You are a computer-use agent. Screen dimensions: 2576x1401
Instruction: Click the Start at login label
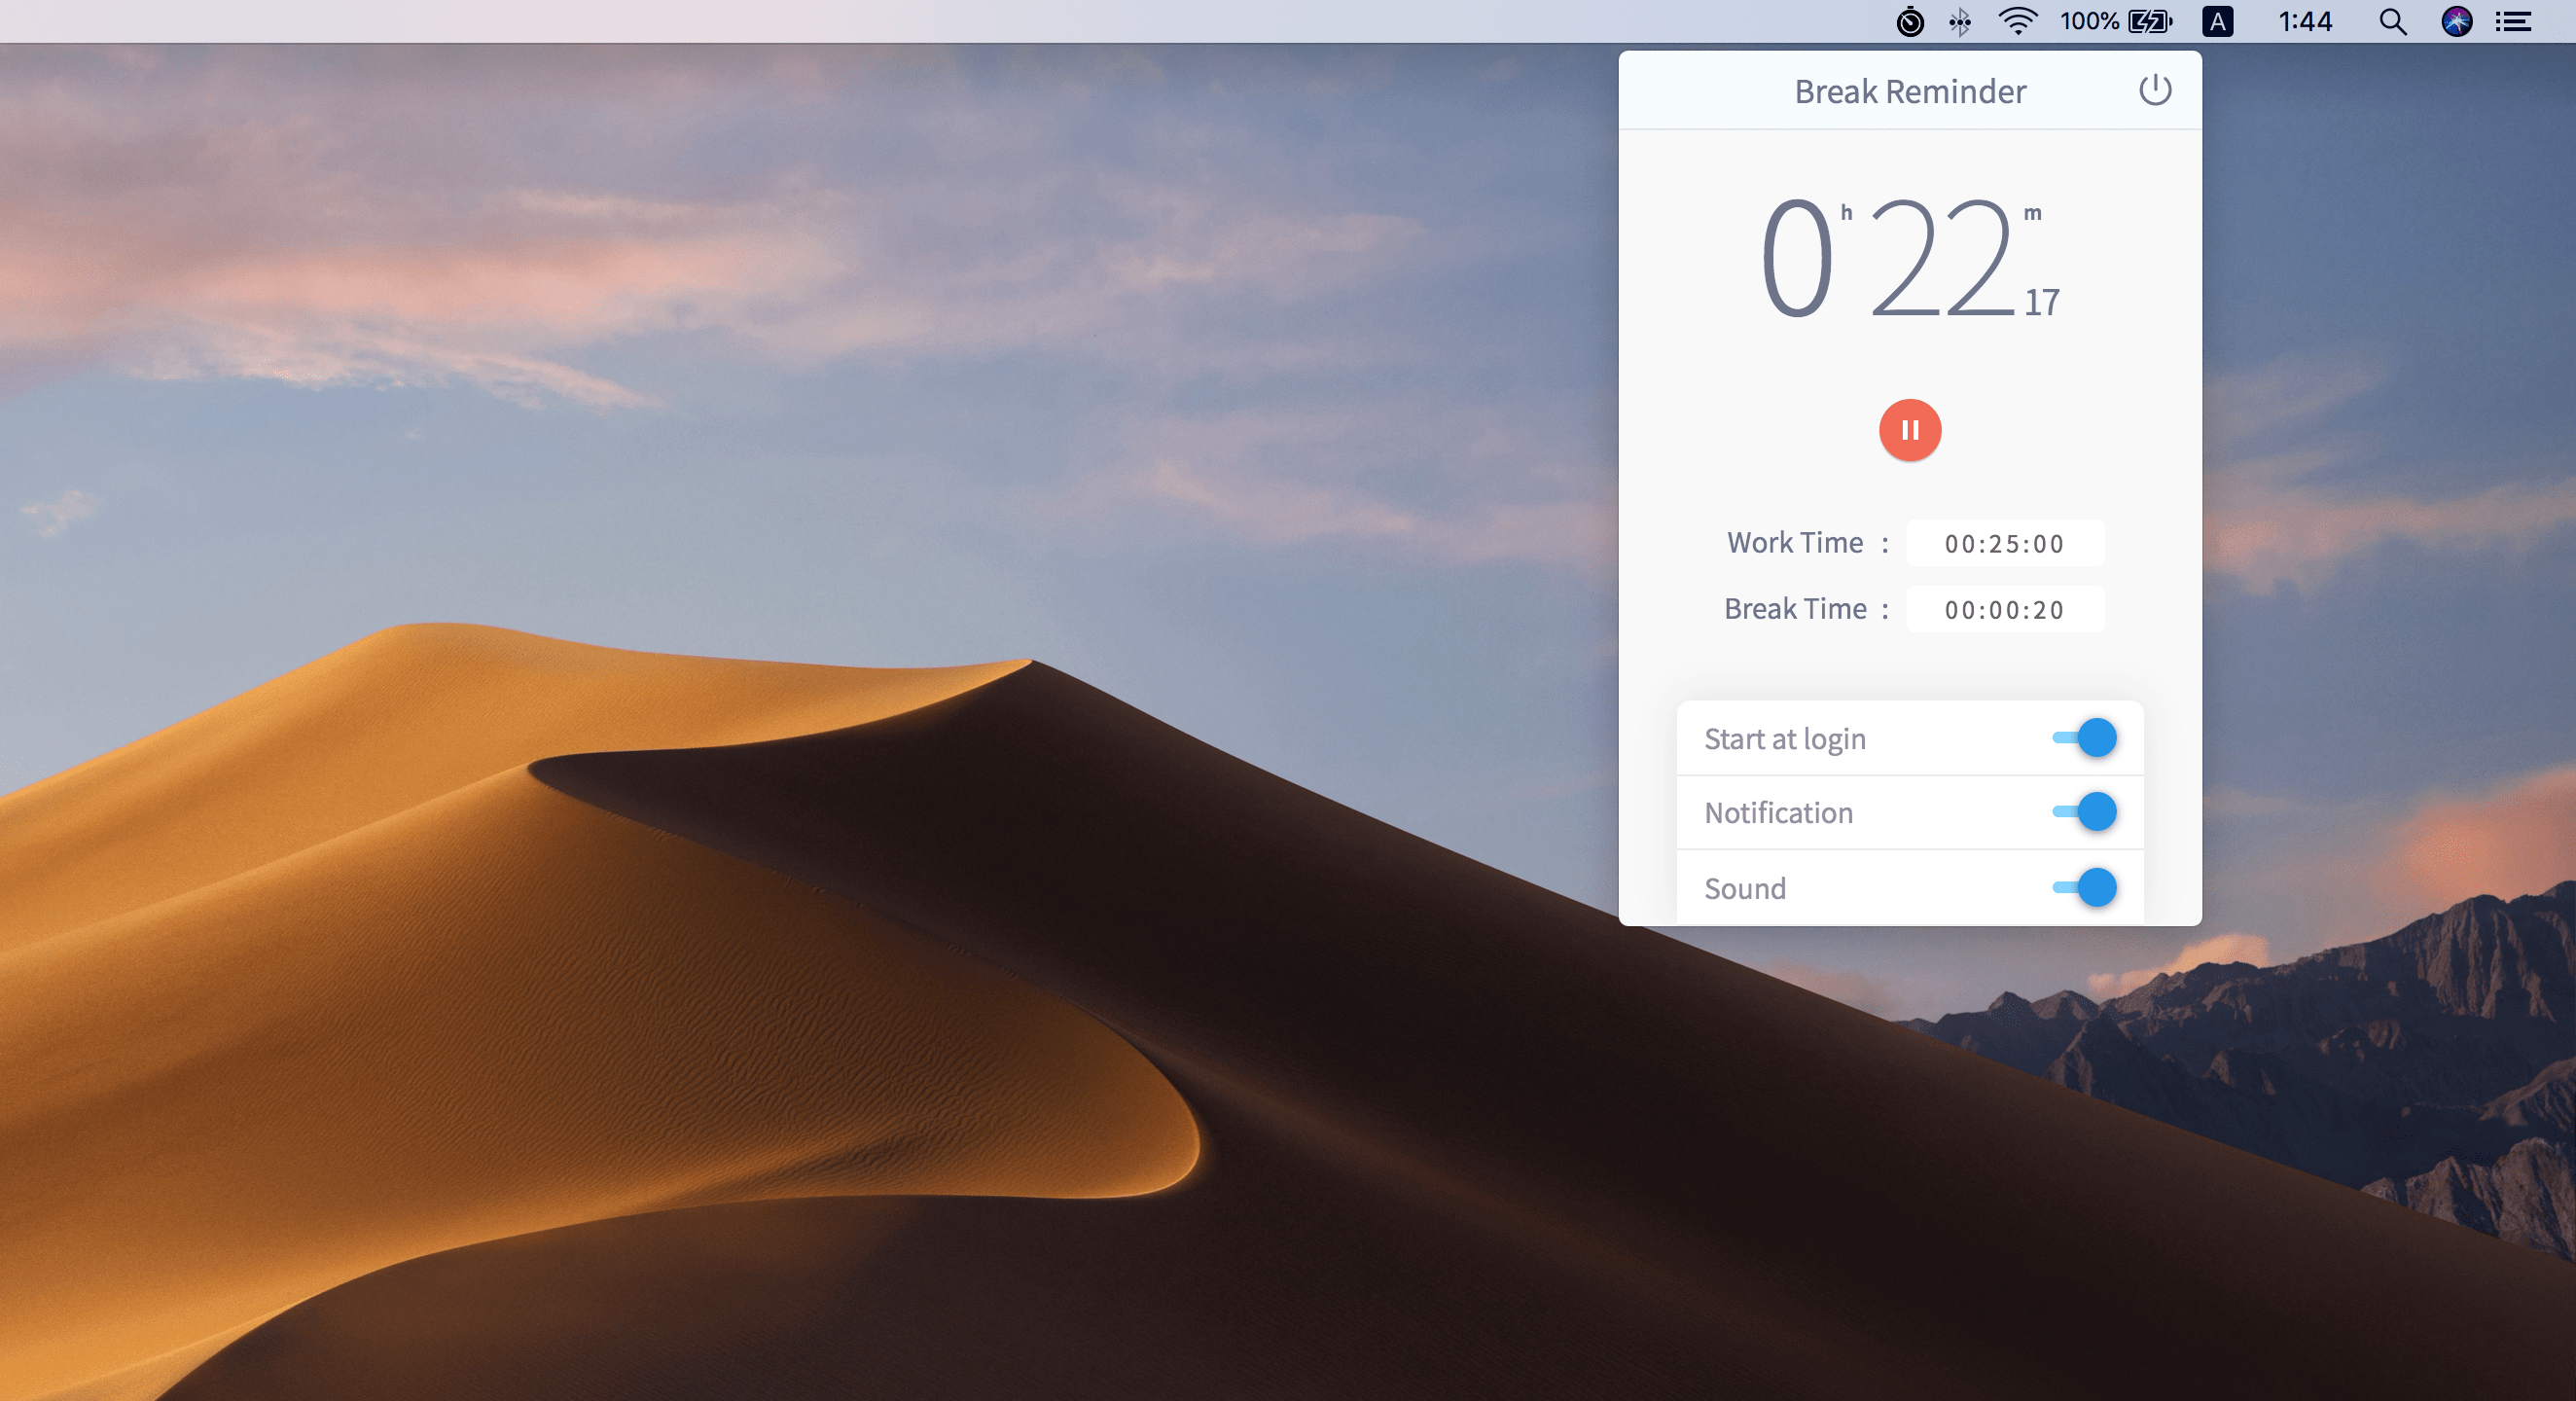coord(1784,739)
